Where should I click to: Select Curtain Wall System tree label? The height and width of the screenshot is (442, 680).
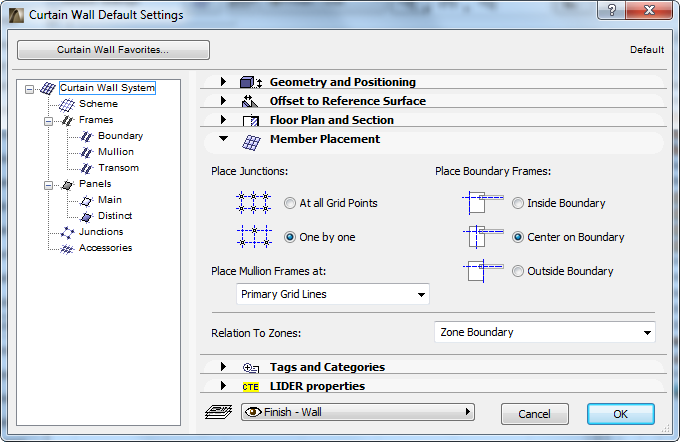[107, 88]
